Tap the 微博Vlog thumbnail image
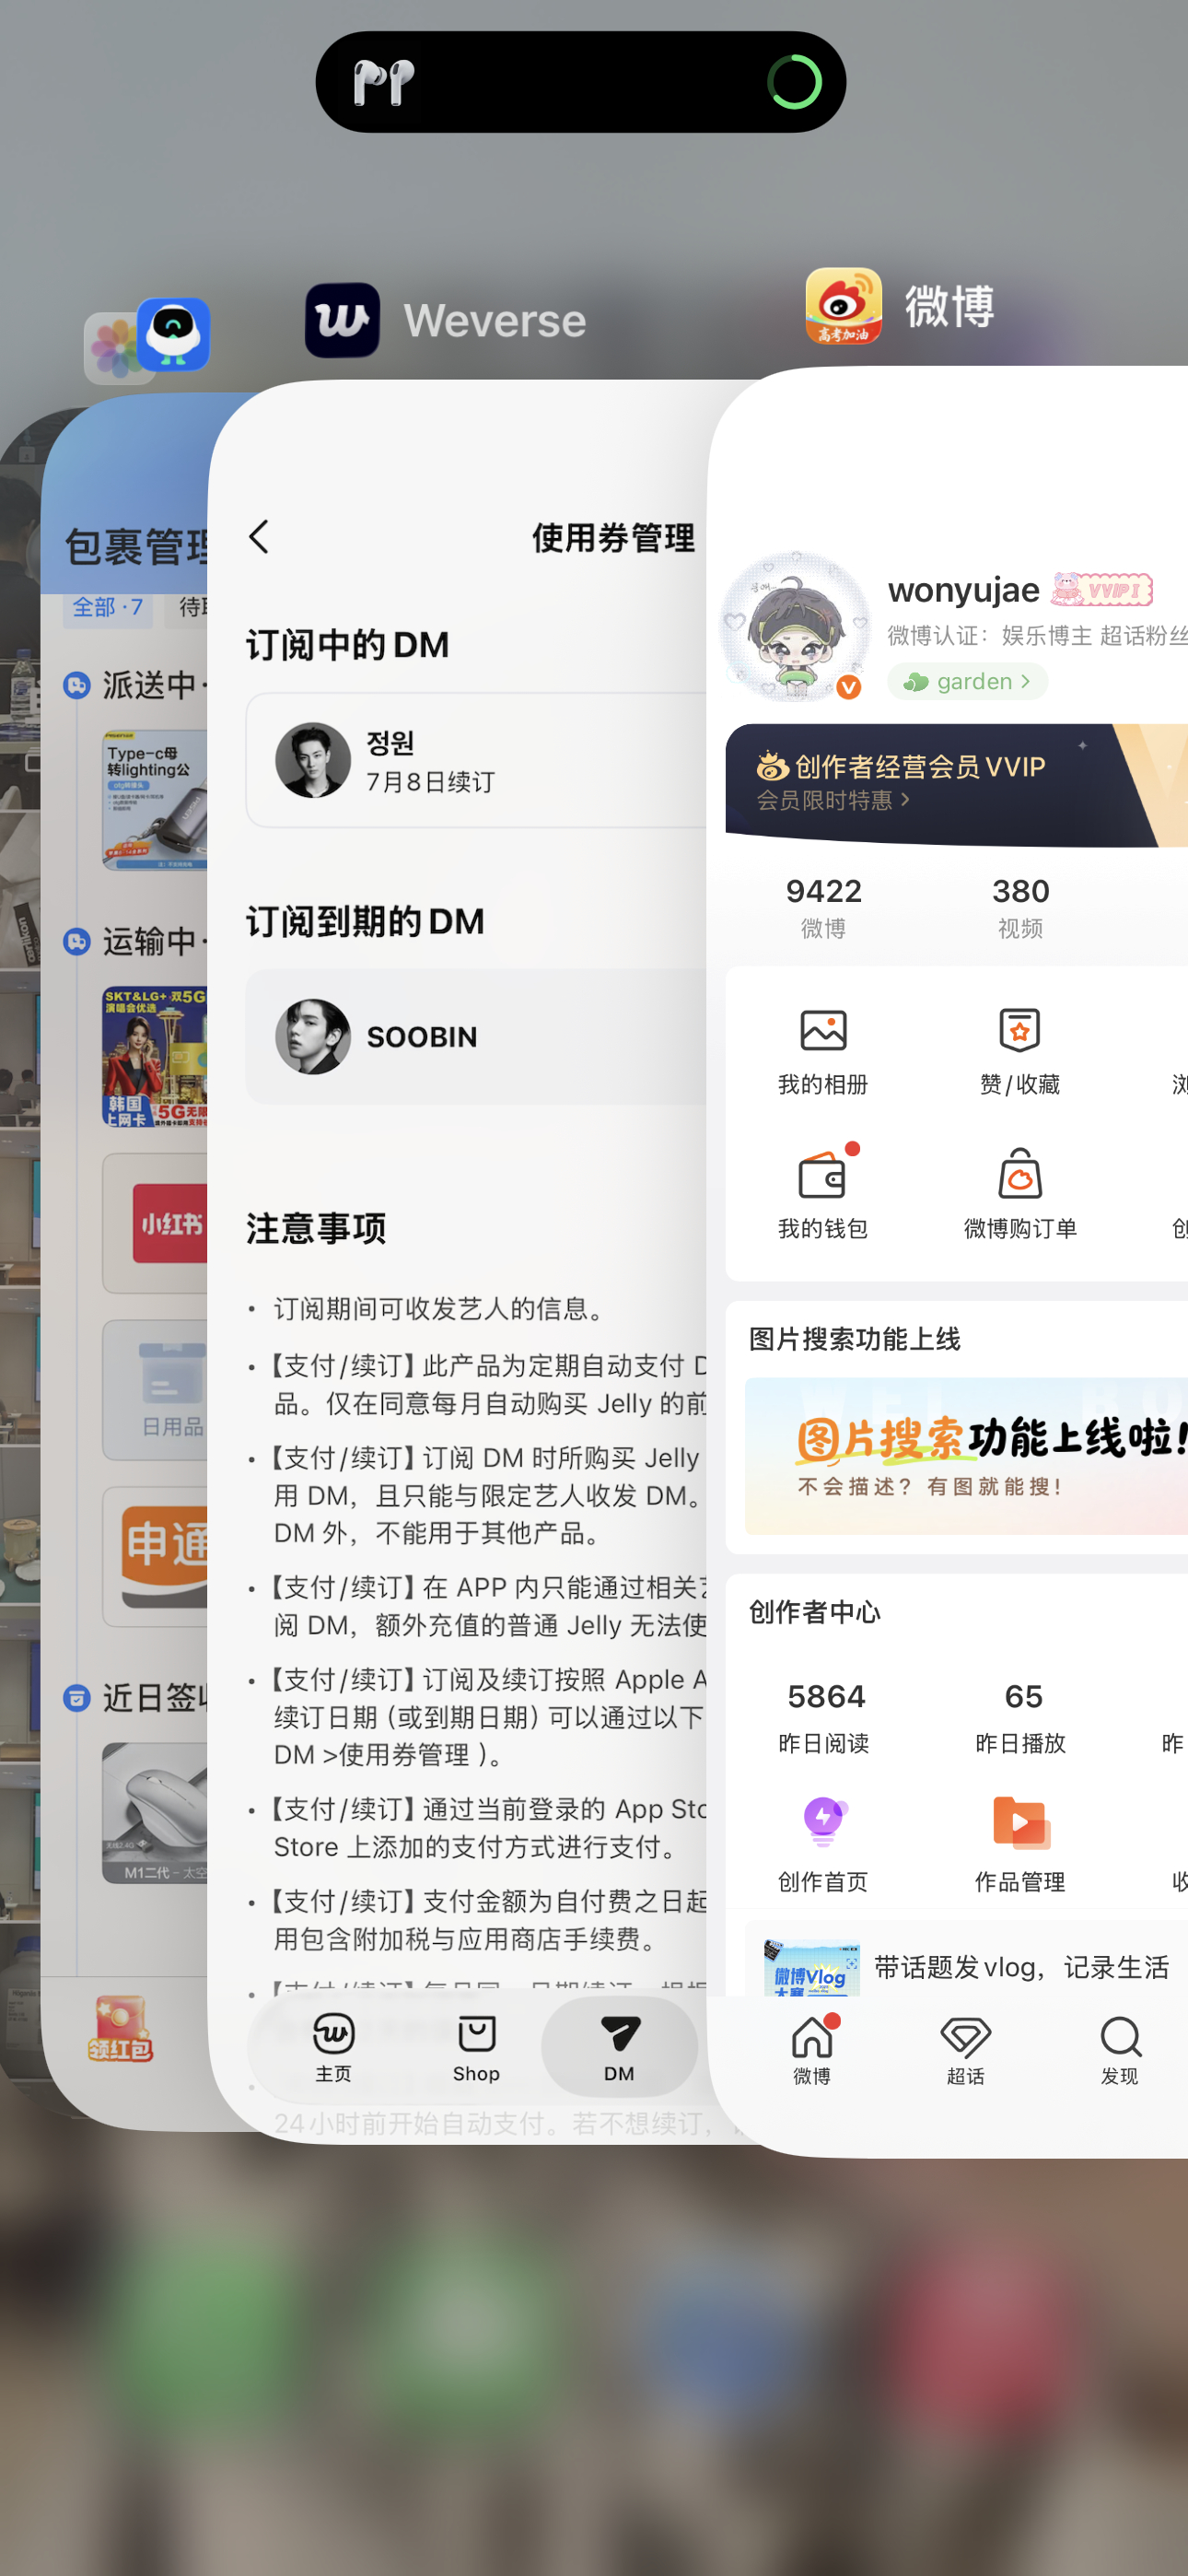Screen dimensions: 1188x2576 click(811, 1968)
